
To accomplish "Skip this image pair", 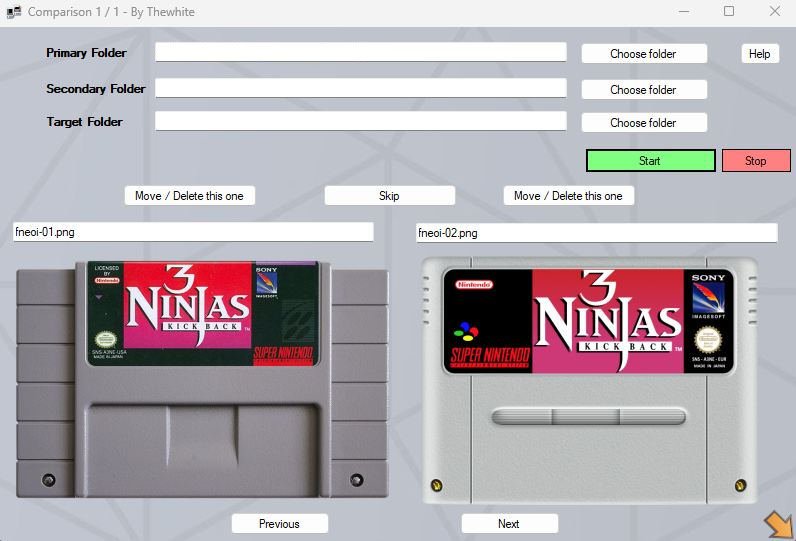I will pos(389,196).
